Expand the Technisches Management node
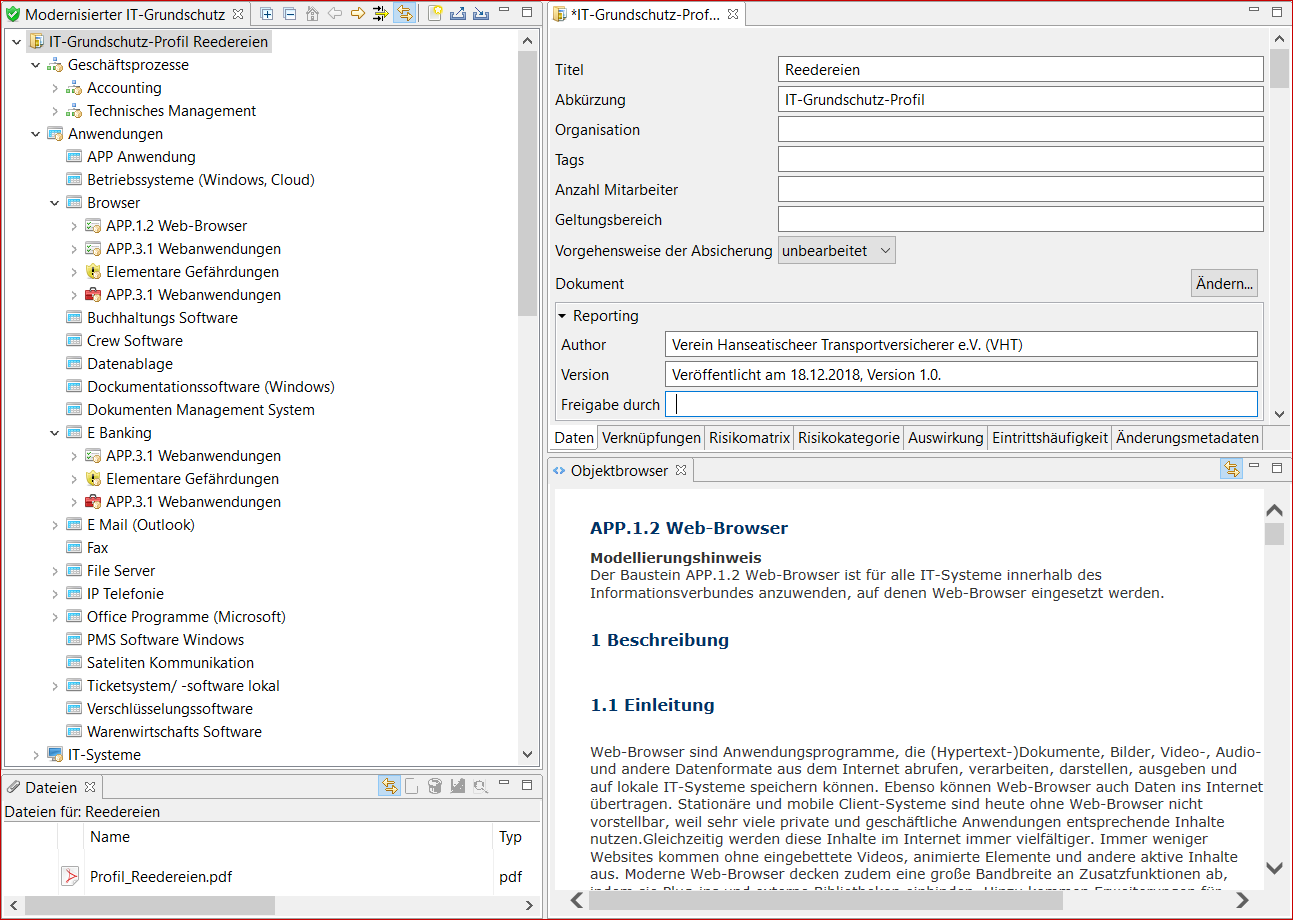 pyautogui.click(x=55, y=111)
